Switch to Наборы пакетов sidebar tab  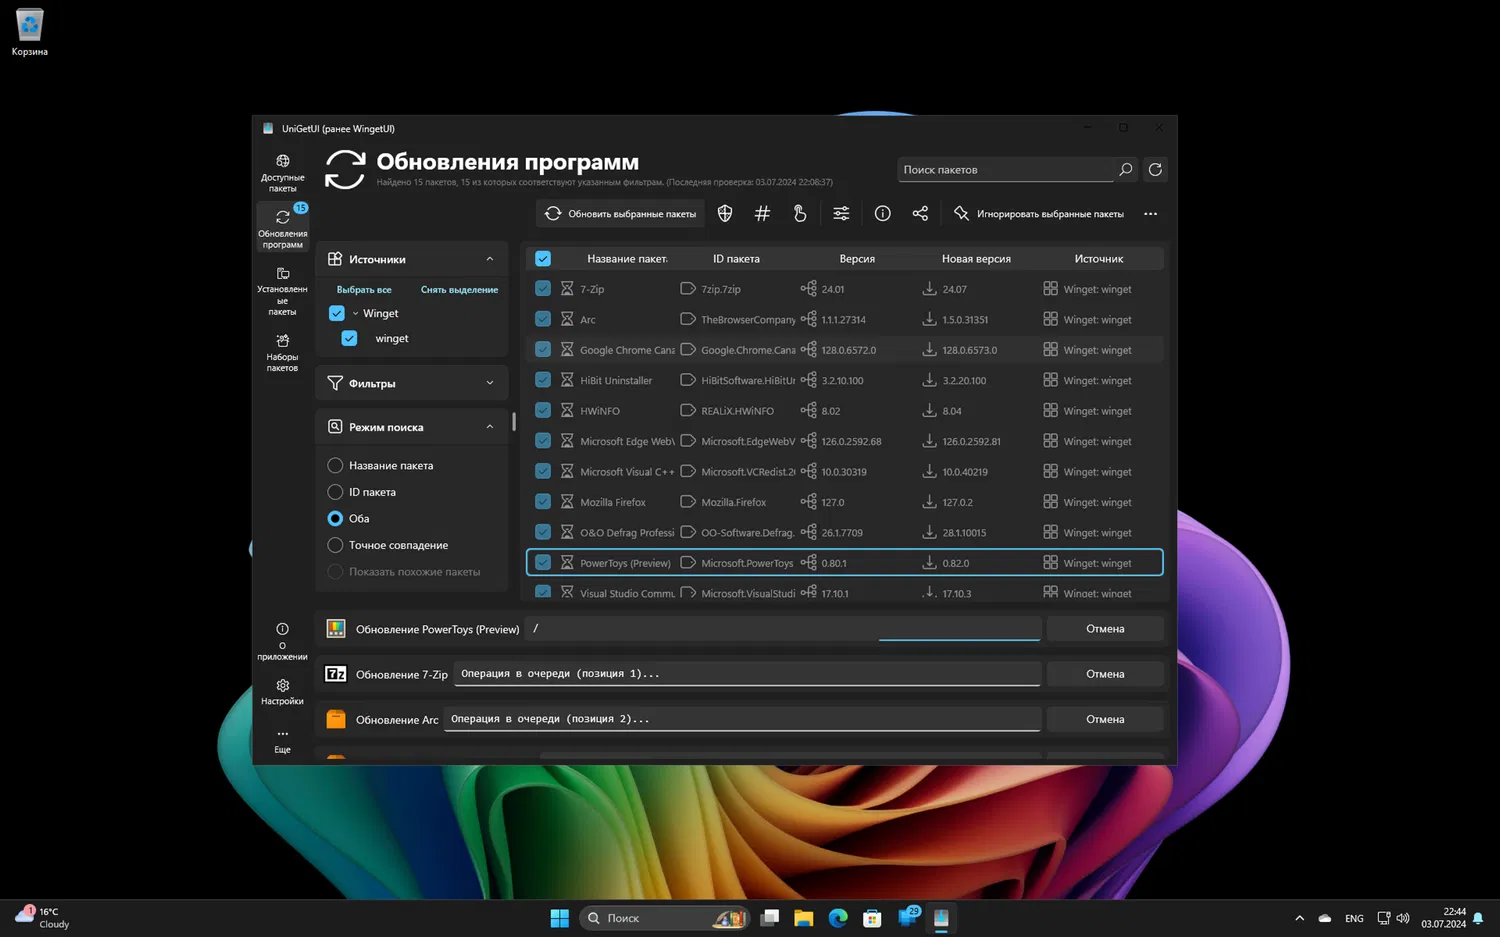click(x=283, y=352)
